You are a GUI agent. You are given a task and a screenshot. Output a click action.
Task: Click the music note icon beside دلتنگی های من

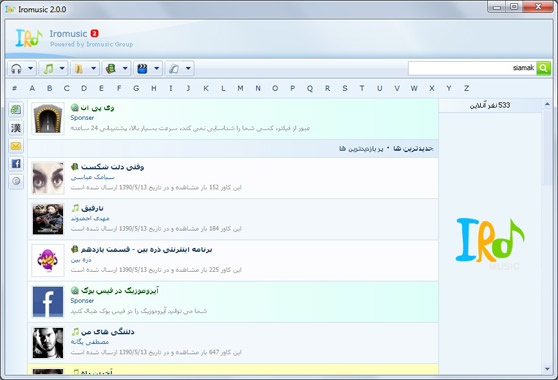(74, 332)
